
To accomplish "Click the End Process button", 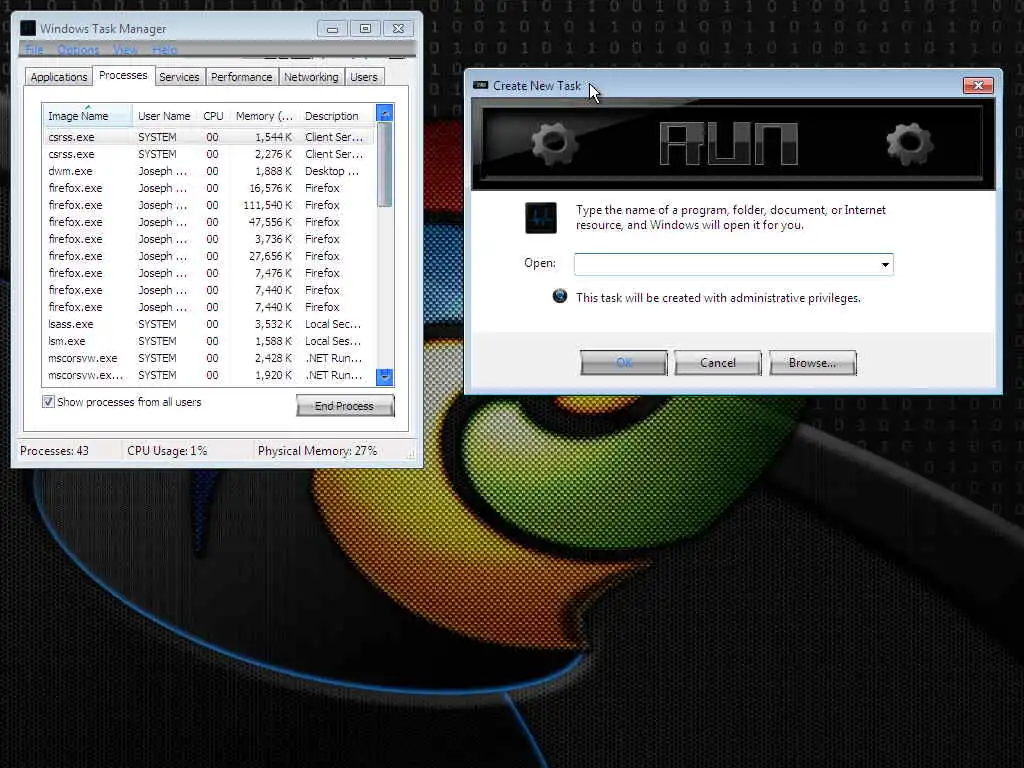I will [345, 406].
